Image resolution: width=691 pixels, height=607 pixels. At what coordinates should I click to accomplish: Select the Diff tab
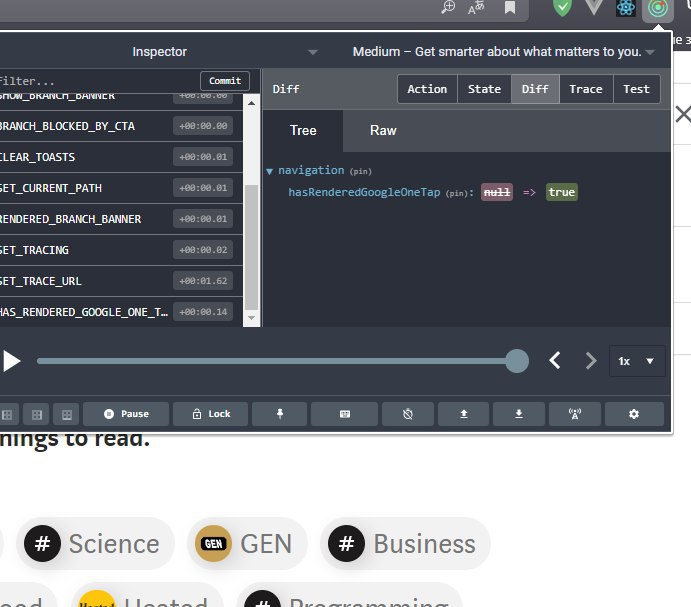tap(535, 89)
